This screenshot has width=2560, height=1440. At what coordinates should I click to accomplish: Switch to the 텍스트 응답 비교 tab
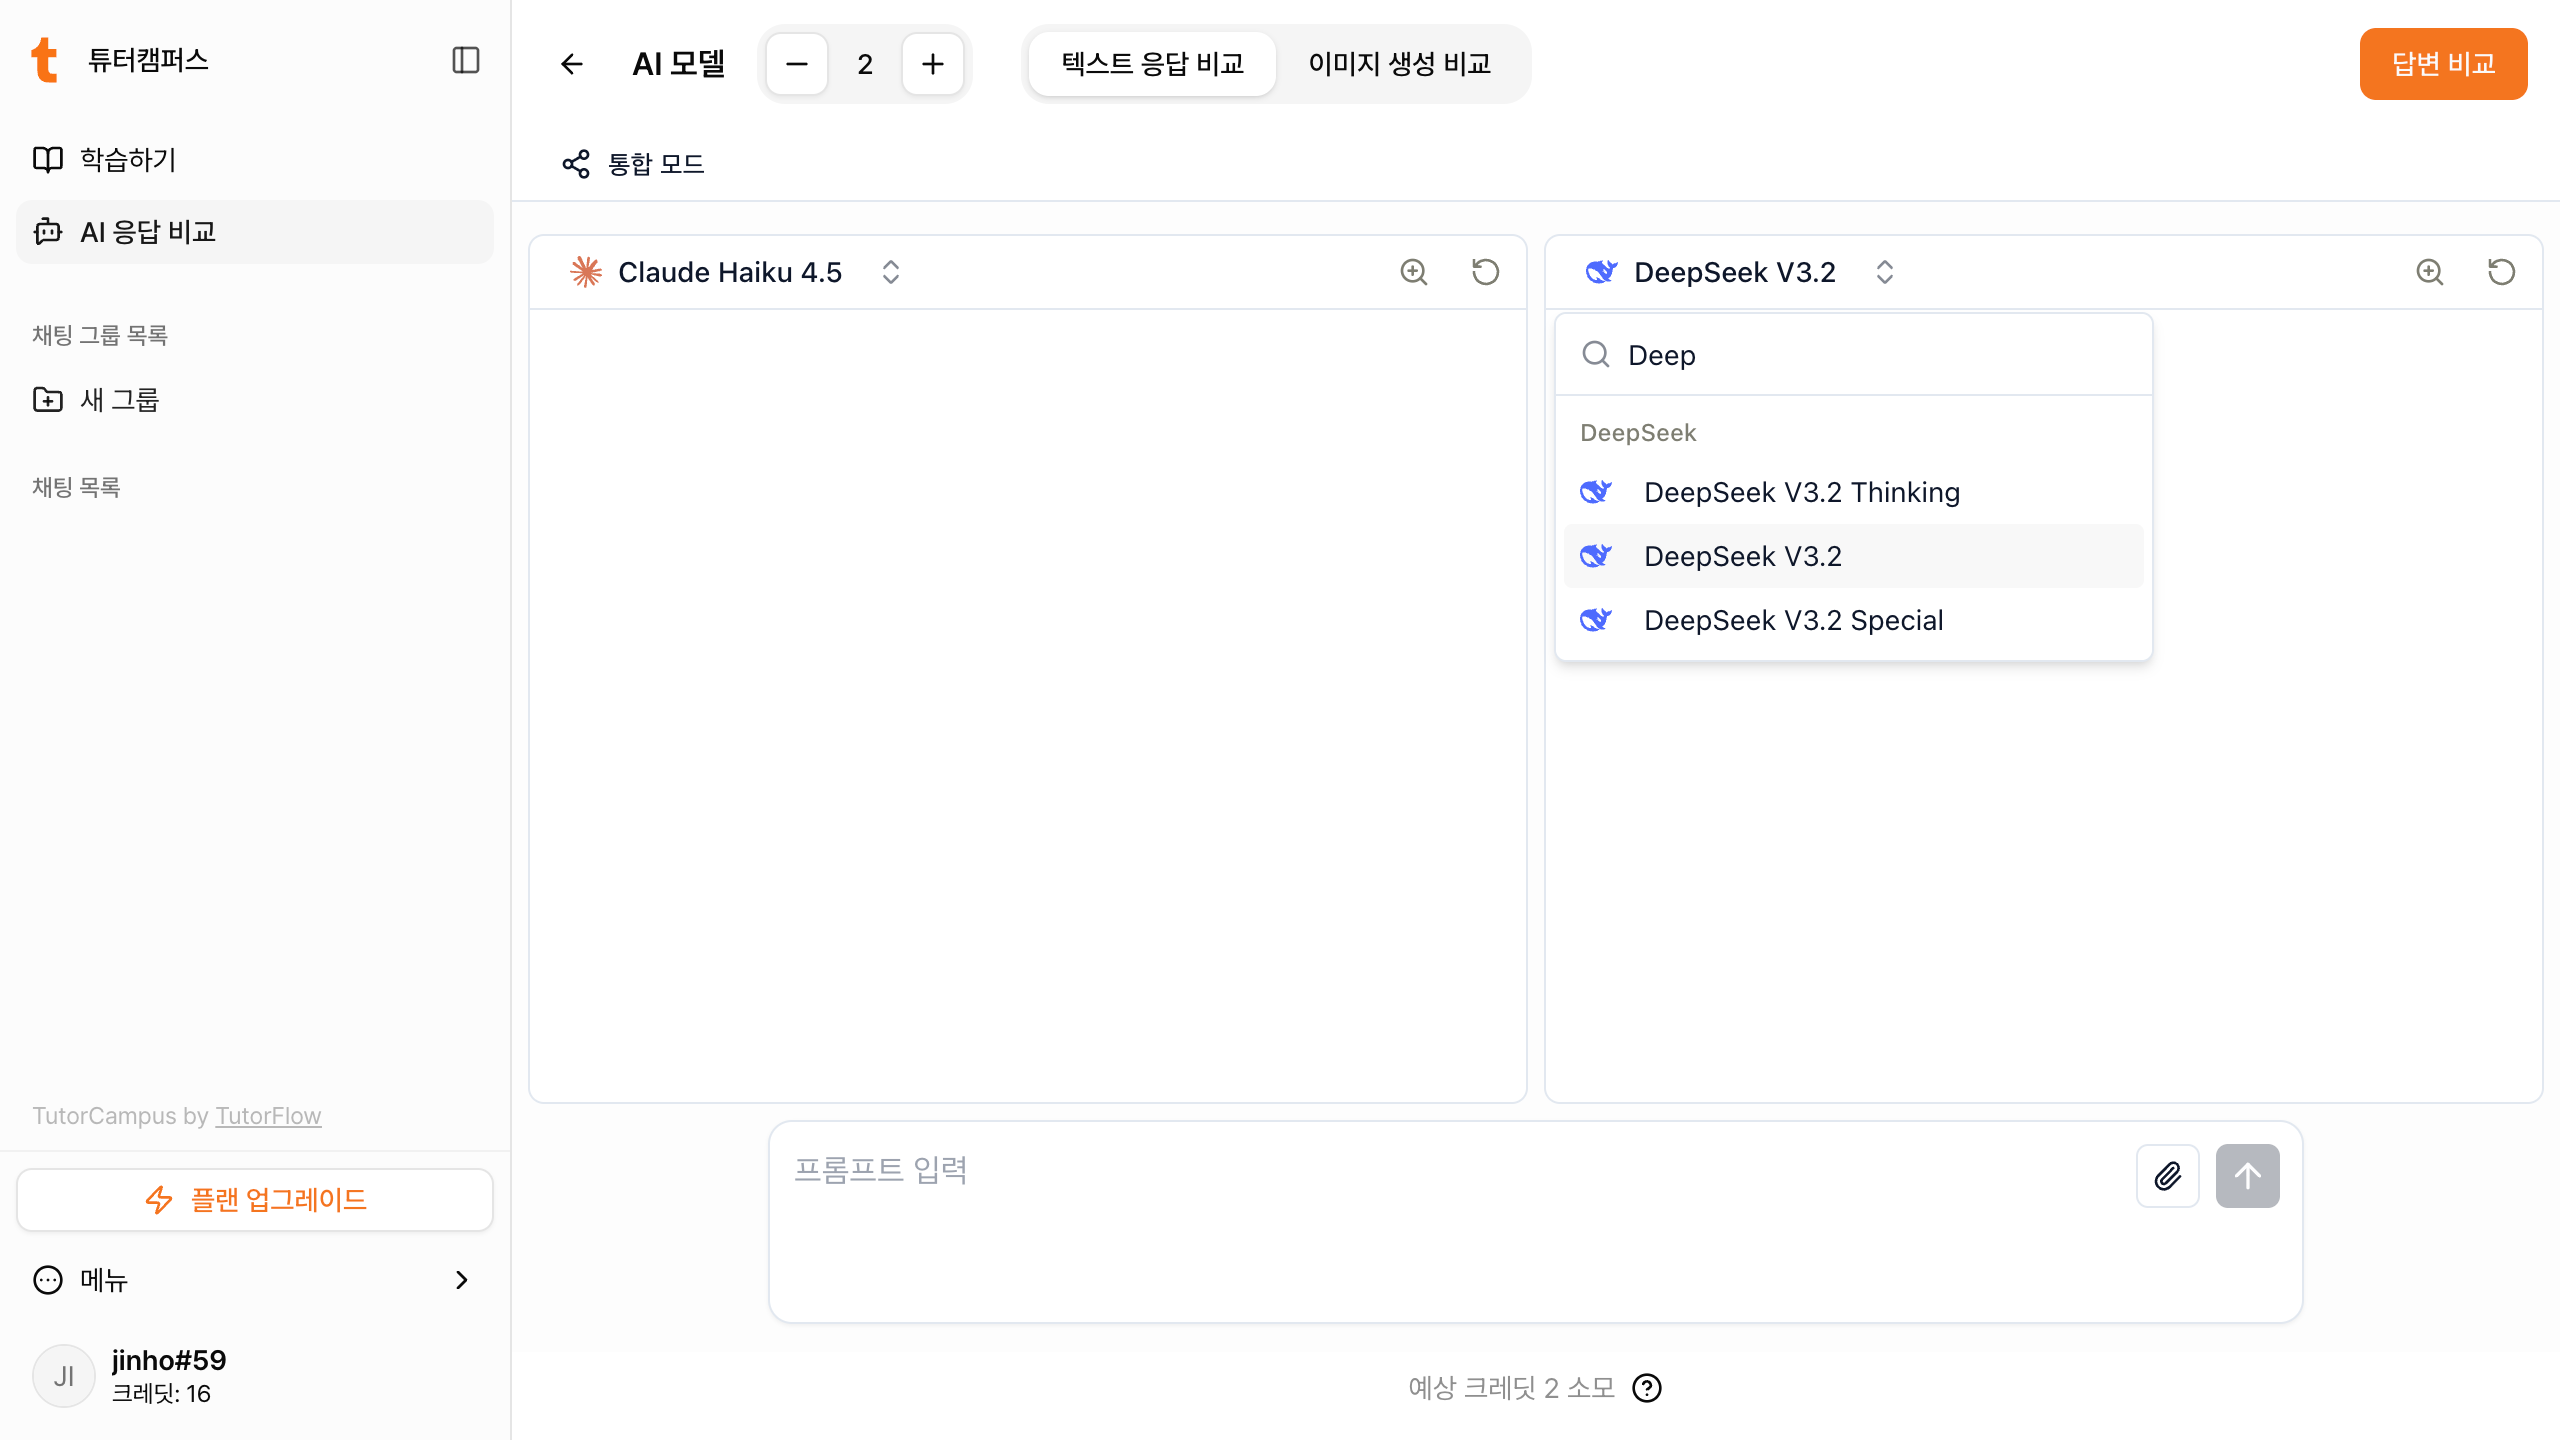tap(1152, 64)
